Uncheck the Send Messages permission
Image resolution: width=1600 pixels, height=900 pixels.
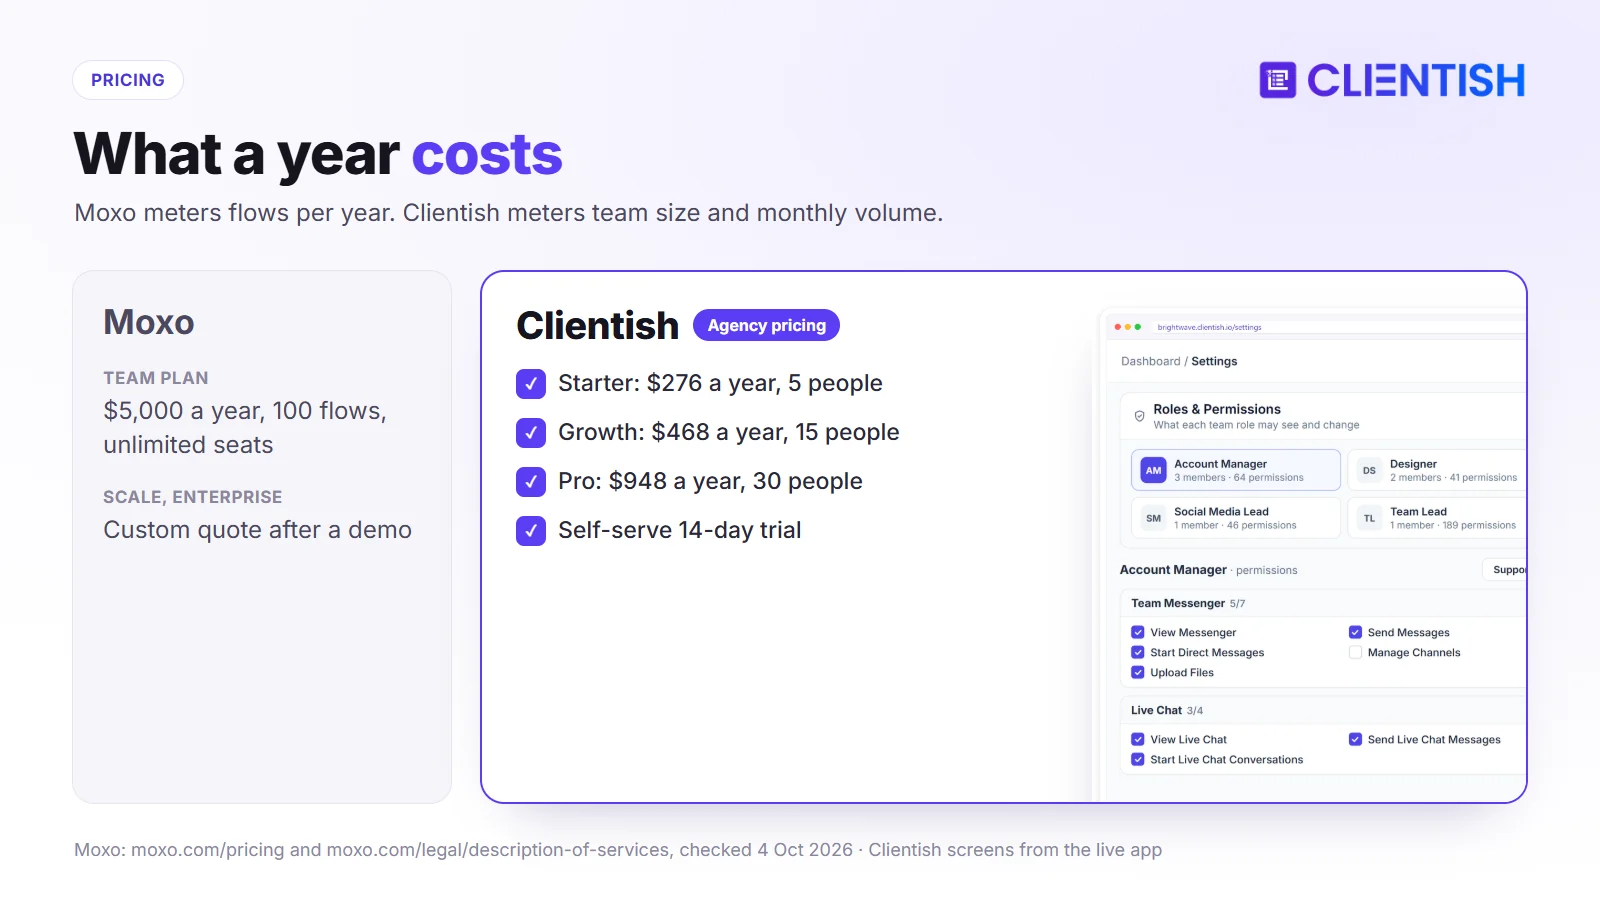[x=1355, y=632]
